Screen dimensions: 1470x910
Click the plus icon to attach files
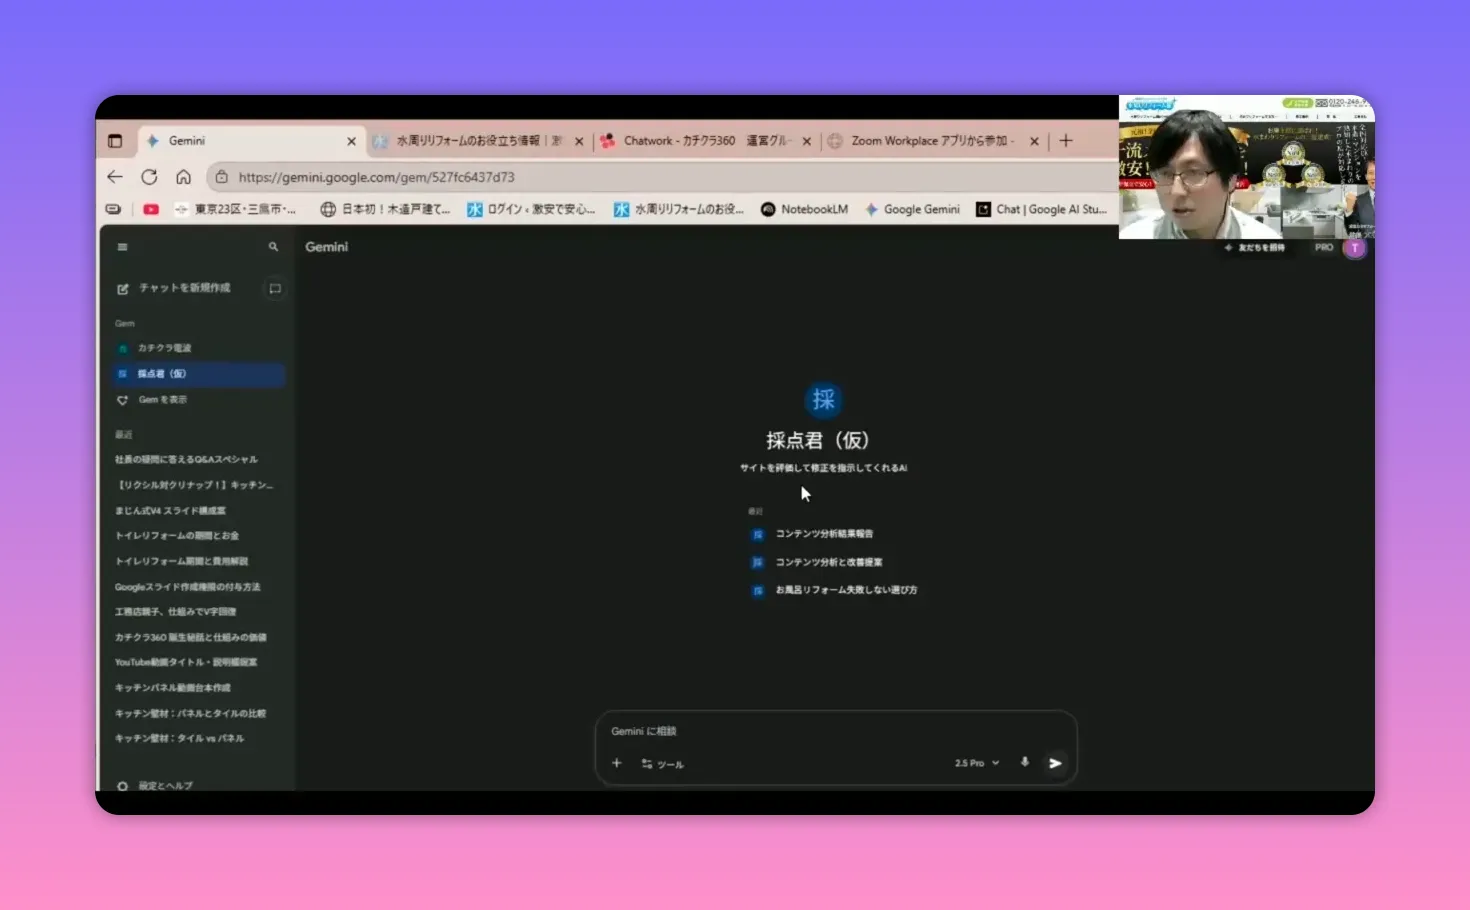(617, 762)
